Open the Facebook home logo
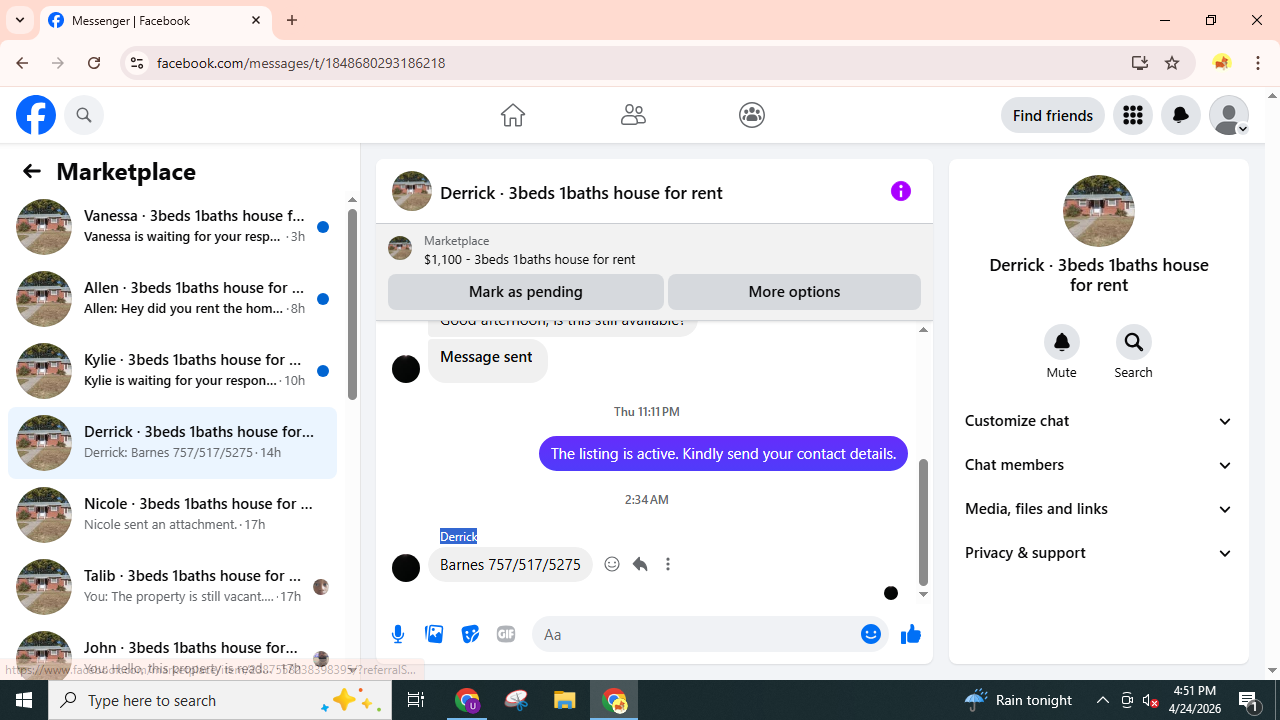This screenshot has height=720, width=1280. (36, 115)
